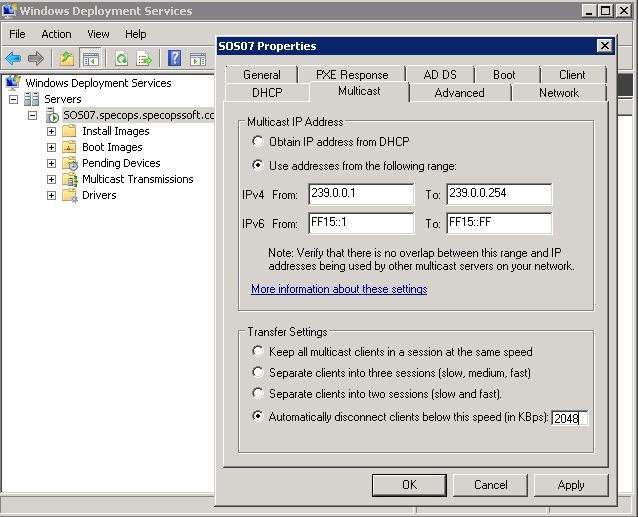Click the OK button

coord(409,485)
